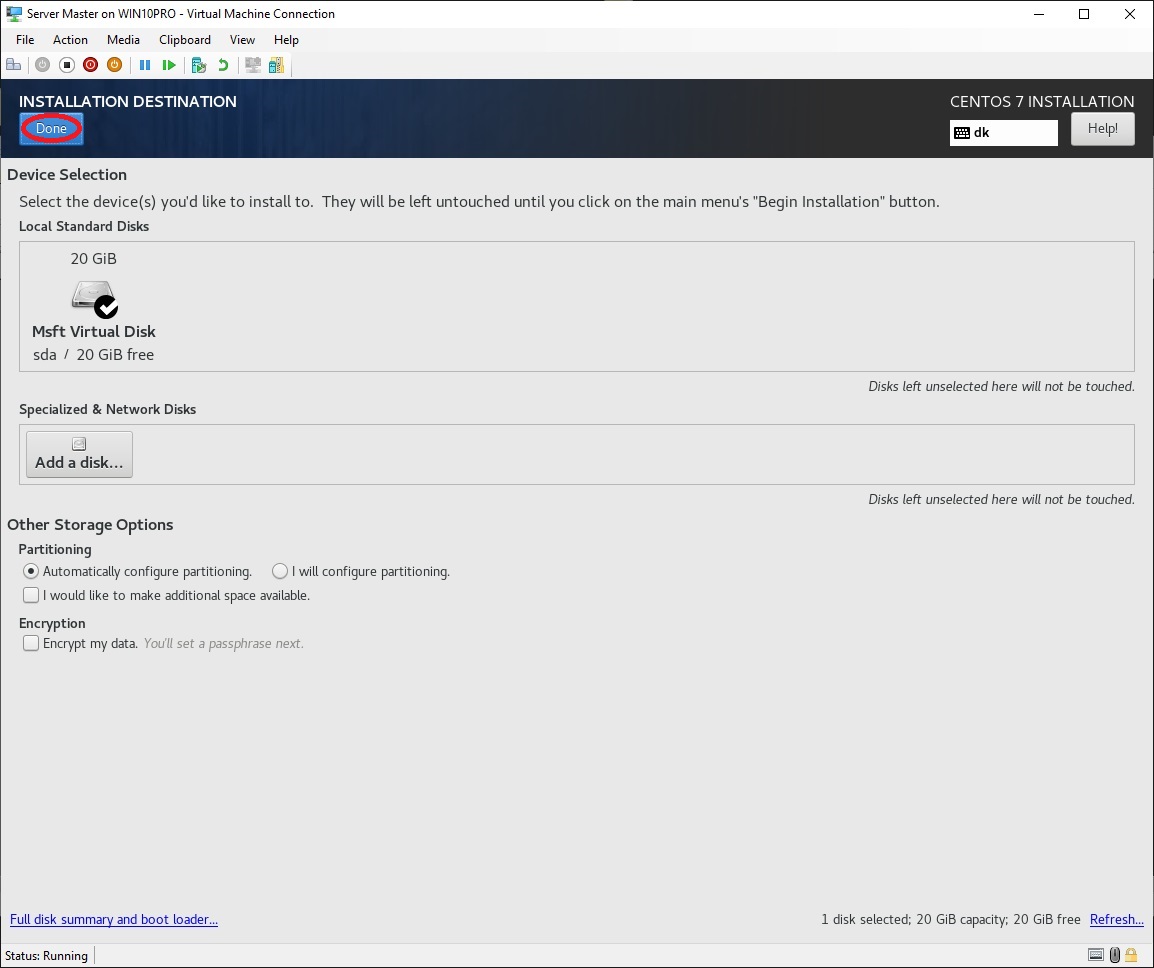Minimize the Virtual Machine Connection window

pos(1038,14)
